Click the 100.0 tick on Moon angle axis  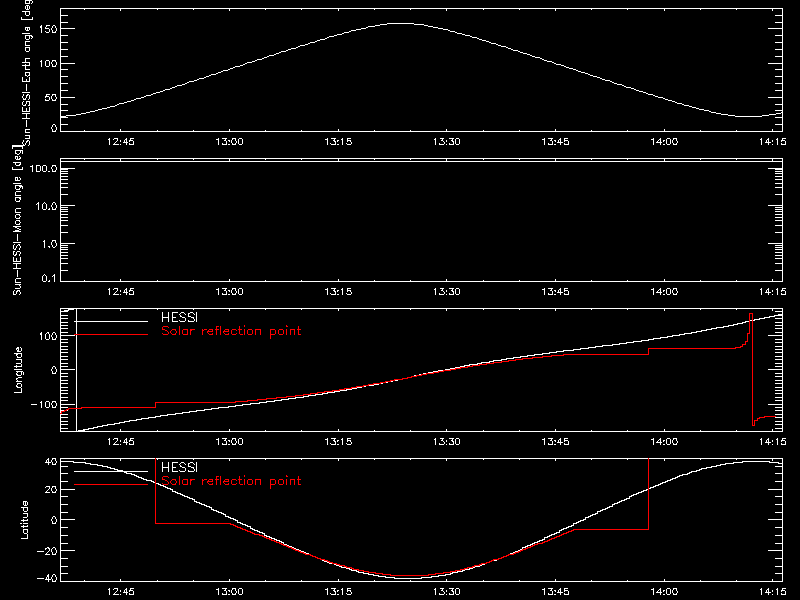(43, 169)
